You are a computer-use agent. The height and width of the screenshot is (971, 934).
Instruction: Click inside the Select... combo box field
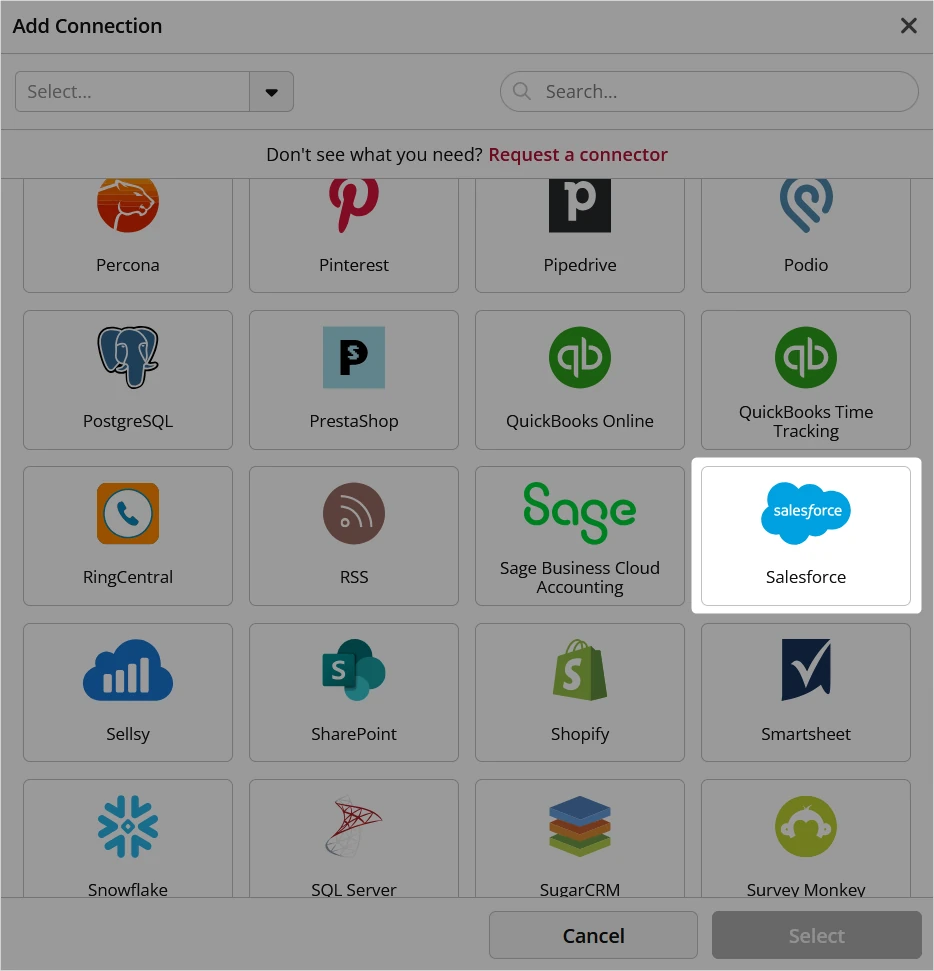coord(133,92)
